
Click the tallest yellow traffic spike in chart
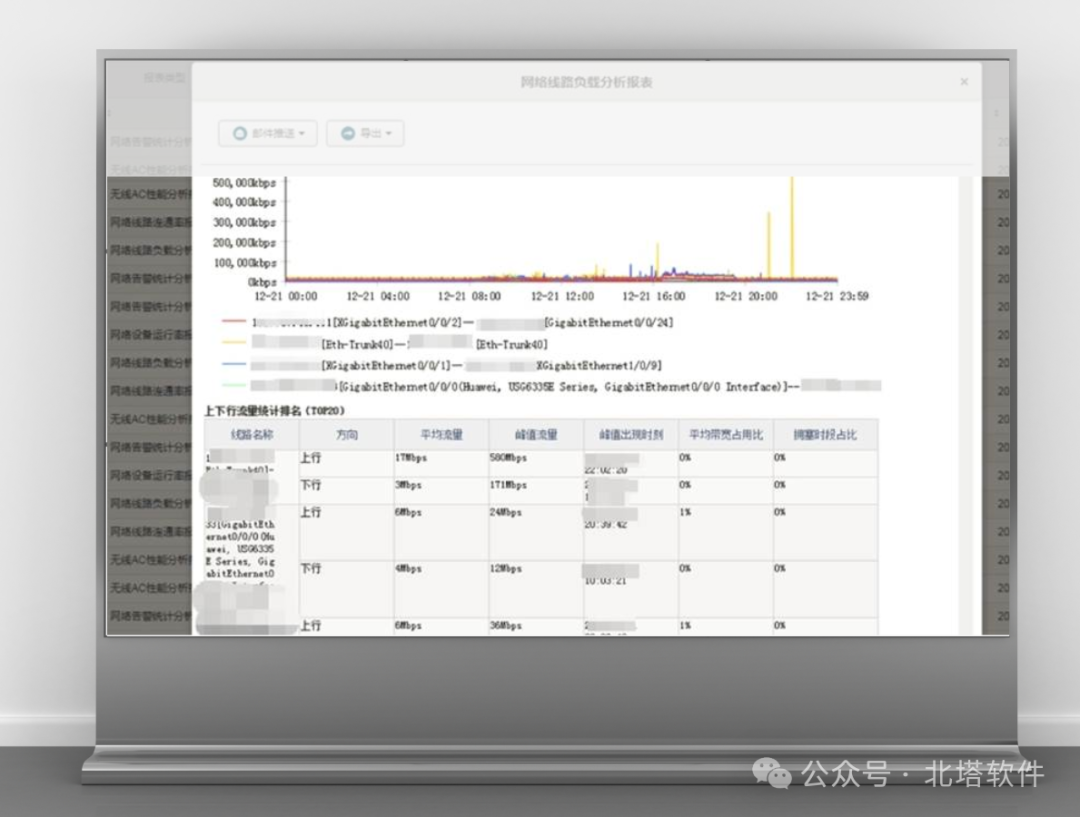[x=792, y=227]
